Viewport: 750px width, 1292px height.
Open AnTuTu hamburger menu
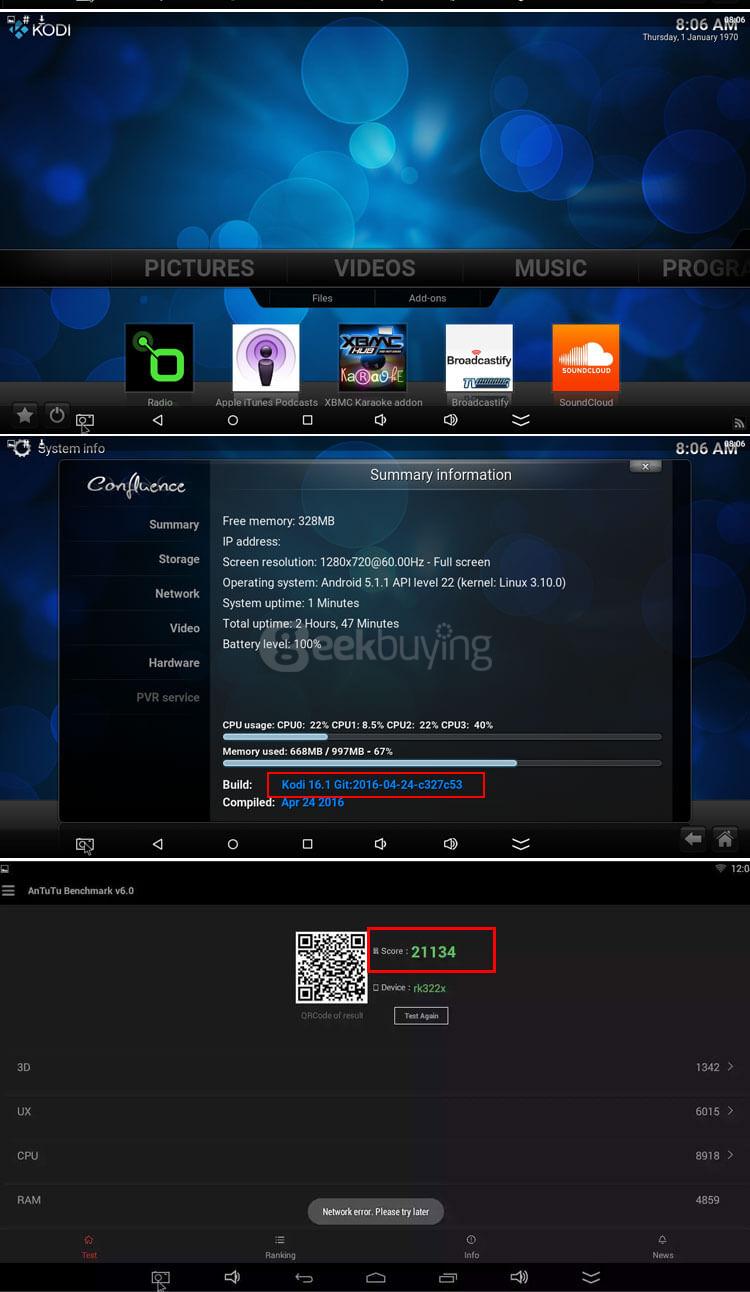coord(8,890)
